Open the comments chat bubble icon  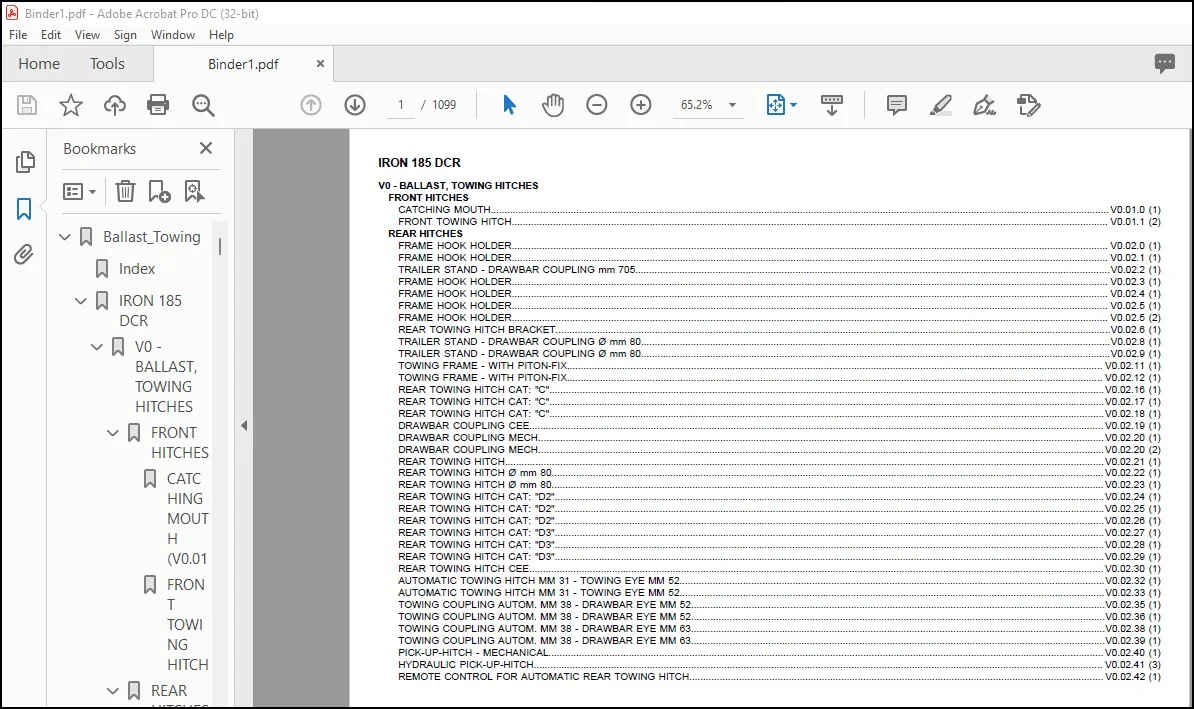[1164, 63]
